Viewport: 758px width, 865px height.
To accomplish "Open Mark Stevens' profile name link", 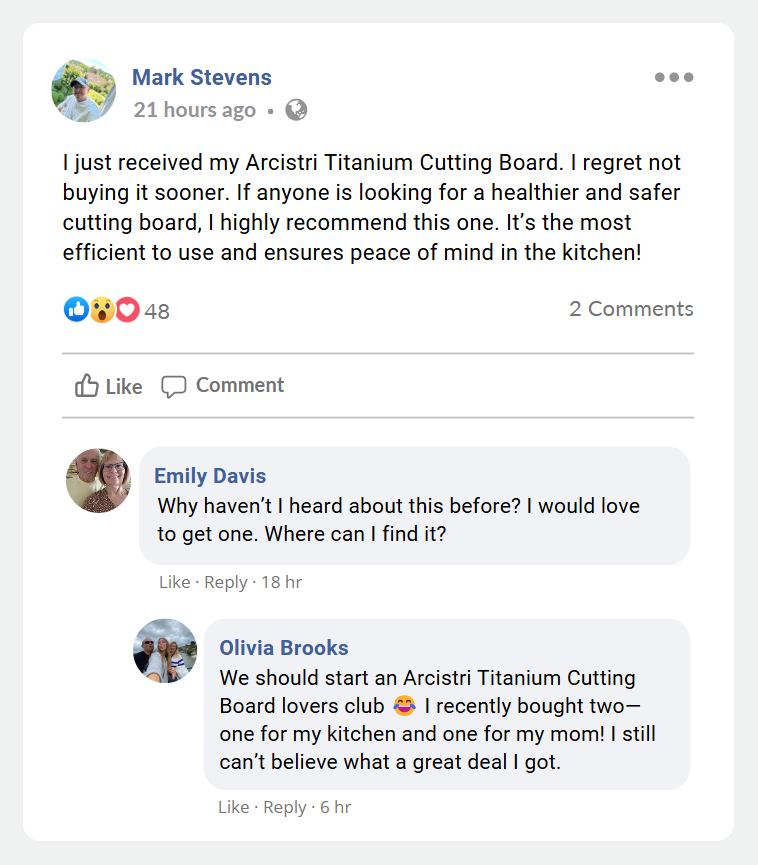I will 202,77.
